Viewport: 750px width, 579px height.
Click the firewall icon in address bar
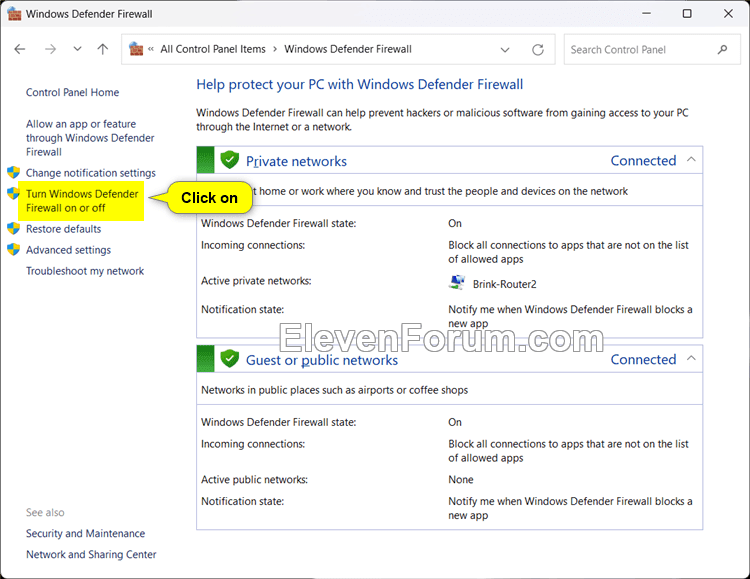[x=136, y=49]
